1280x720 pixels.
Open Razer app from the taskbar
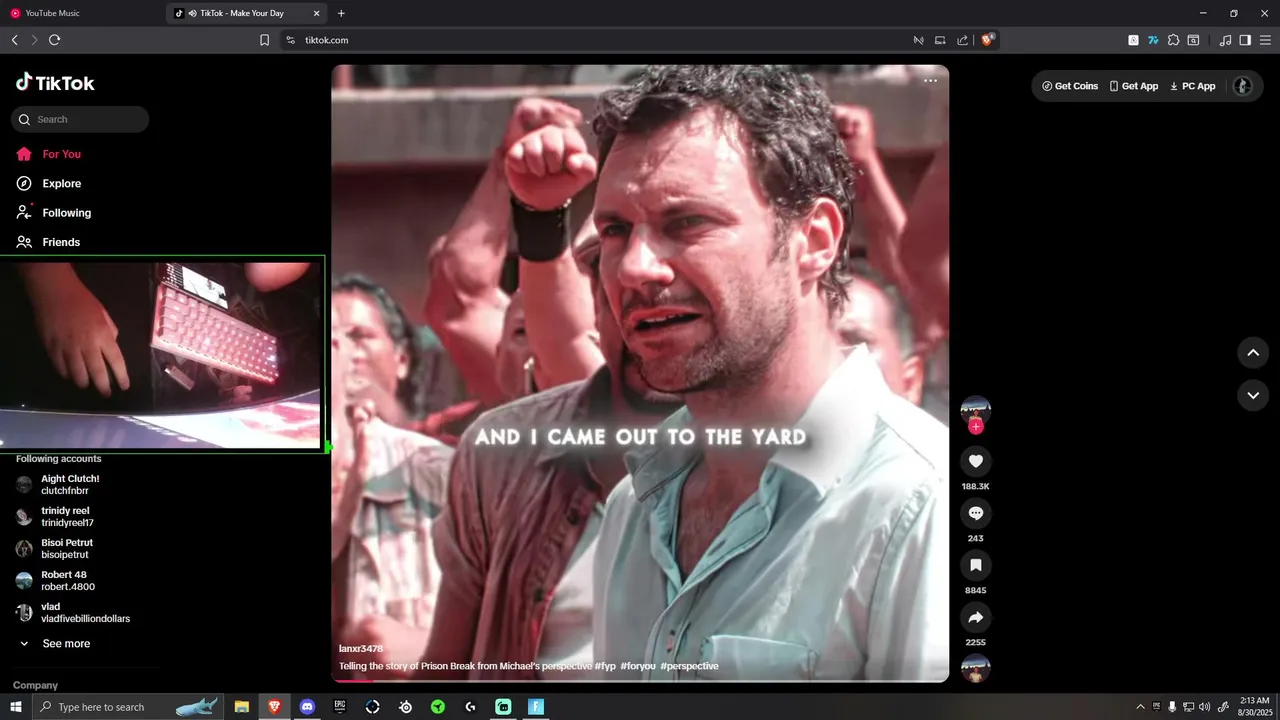[x=438, y=707]
